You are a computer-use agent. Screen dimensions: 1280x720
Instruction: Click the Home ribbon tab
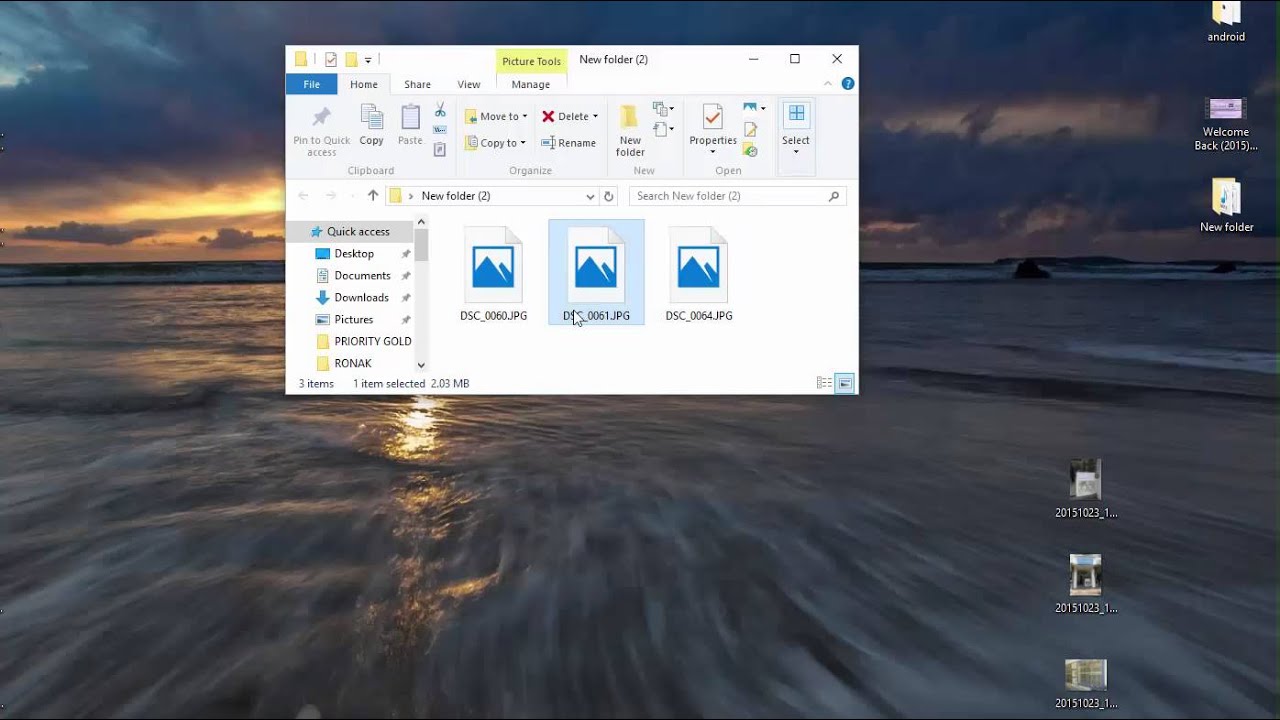pyautogui.click(x=364, y=85)
